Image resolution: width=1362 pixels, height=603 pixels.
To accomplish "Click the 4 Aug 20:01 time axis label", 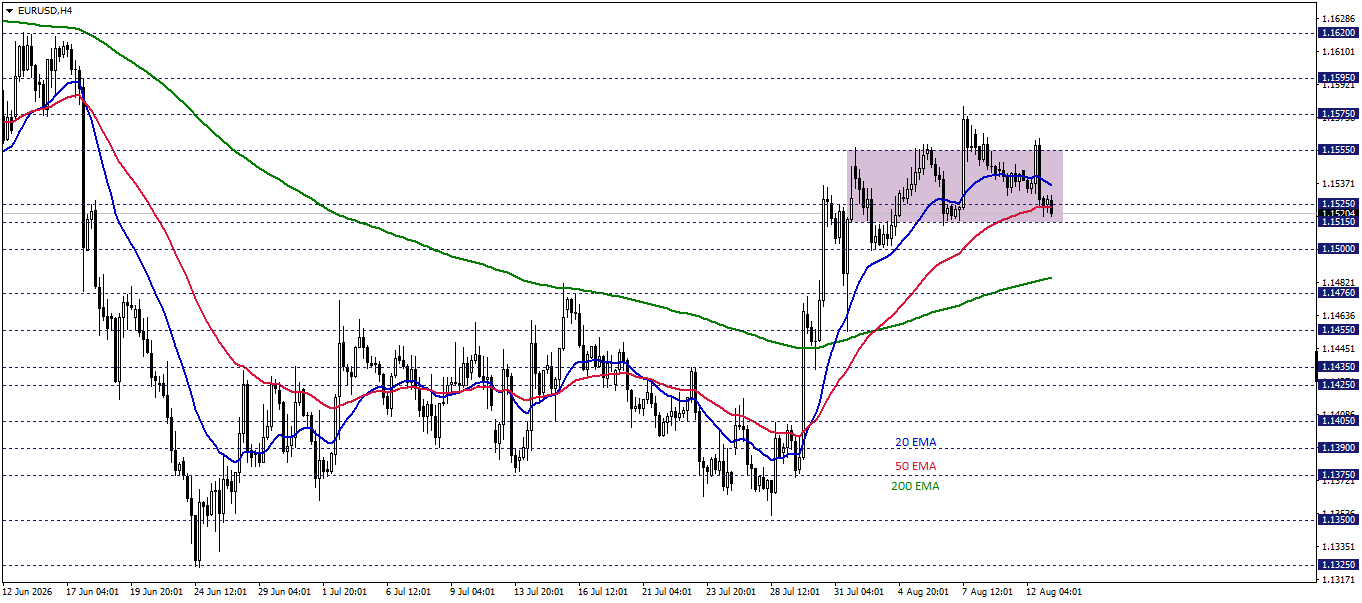I will click(x=926, y=592).
